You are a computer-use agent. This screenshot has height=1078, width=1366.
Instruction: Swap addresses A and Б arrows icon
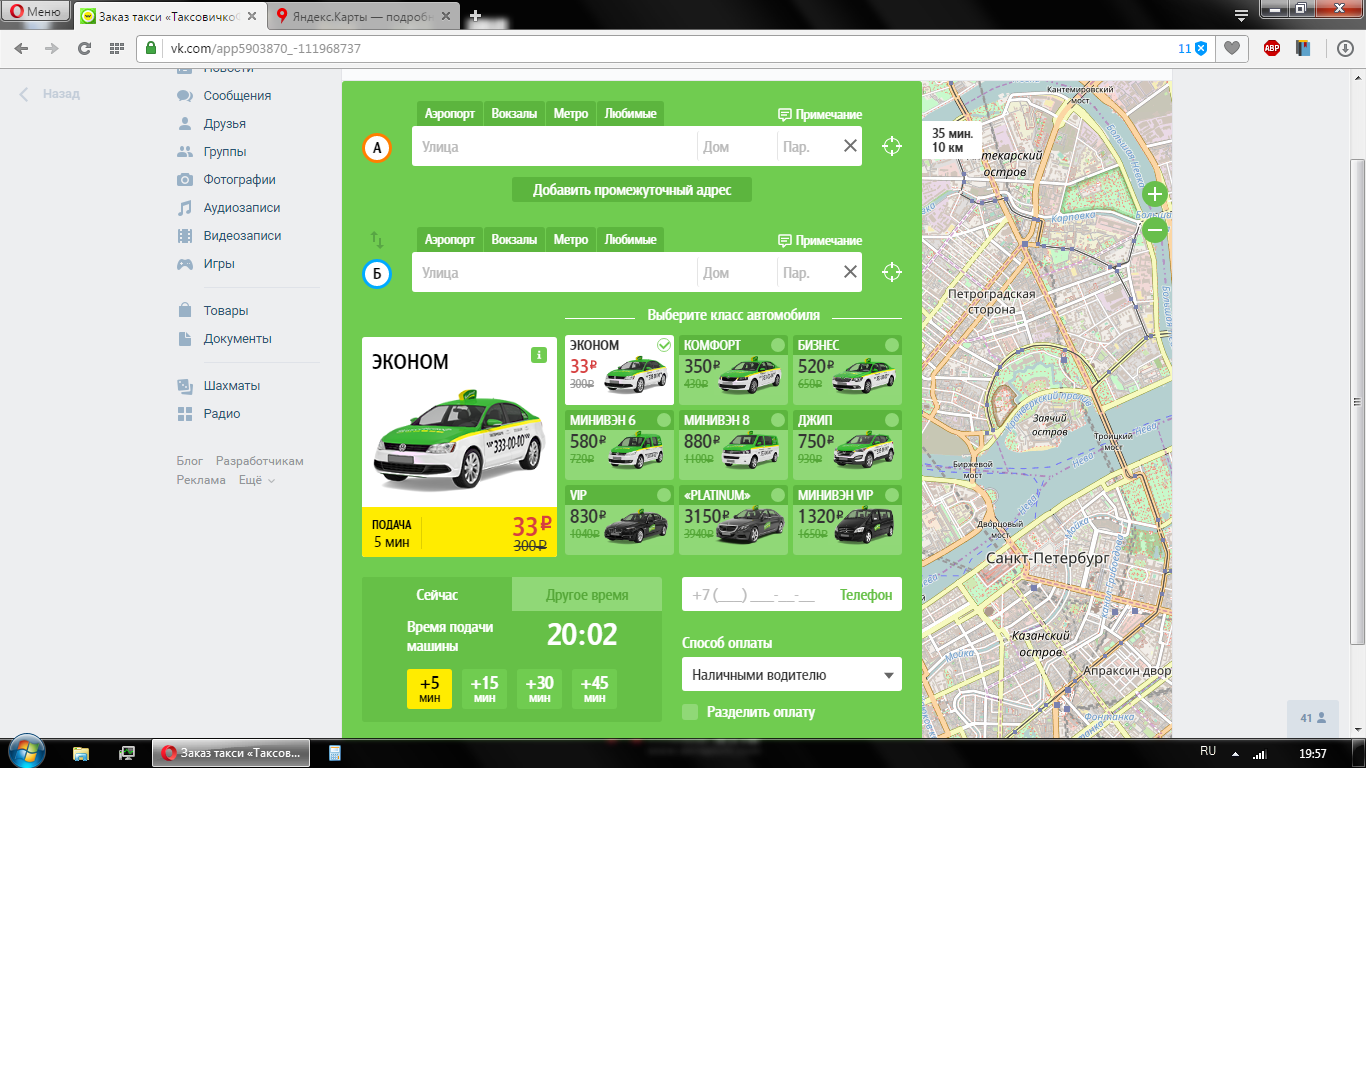(377, 240)
